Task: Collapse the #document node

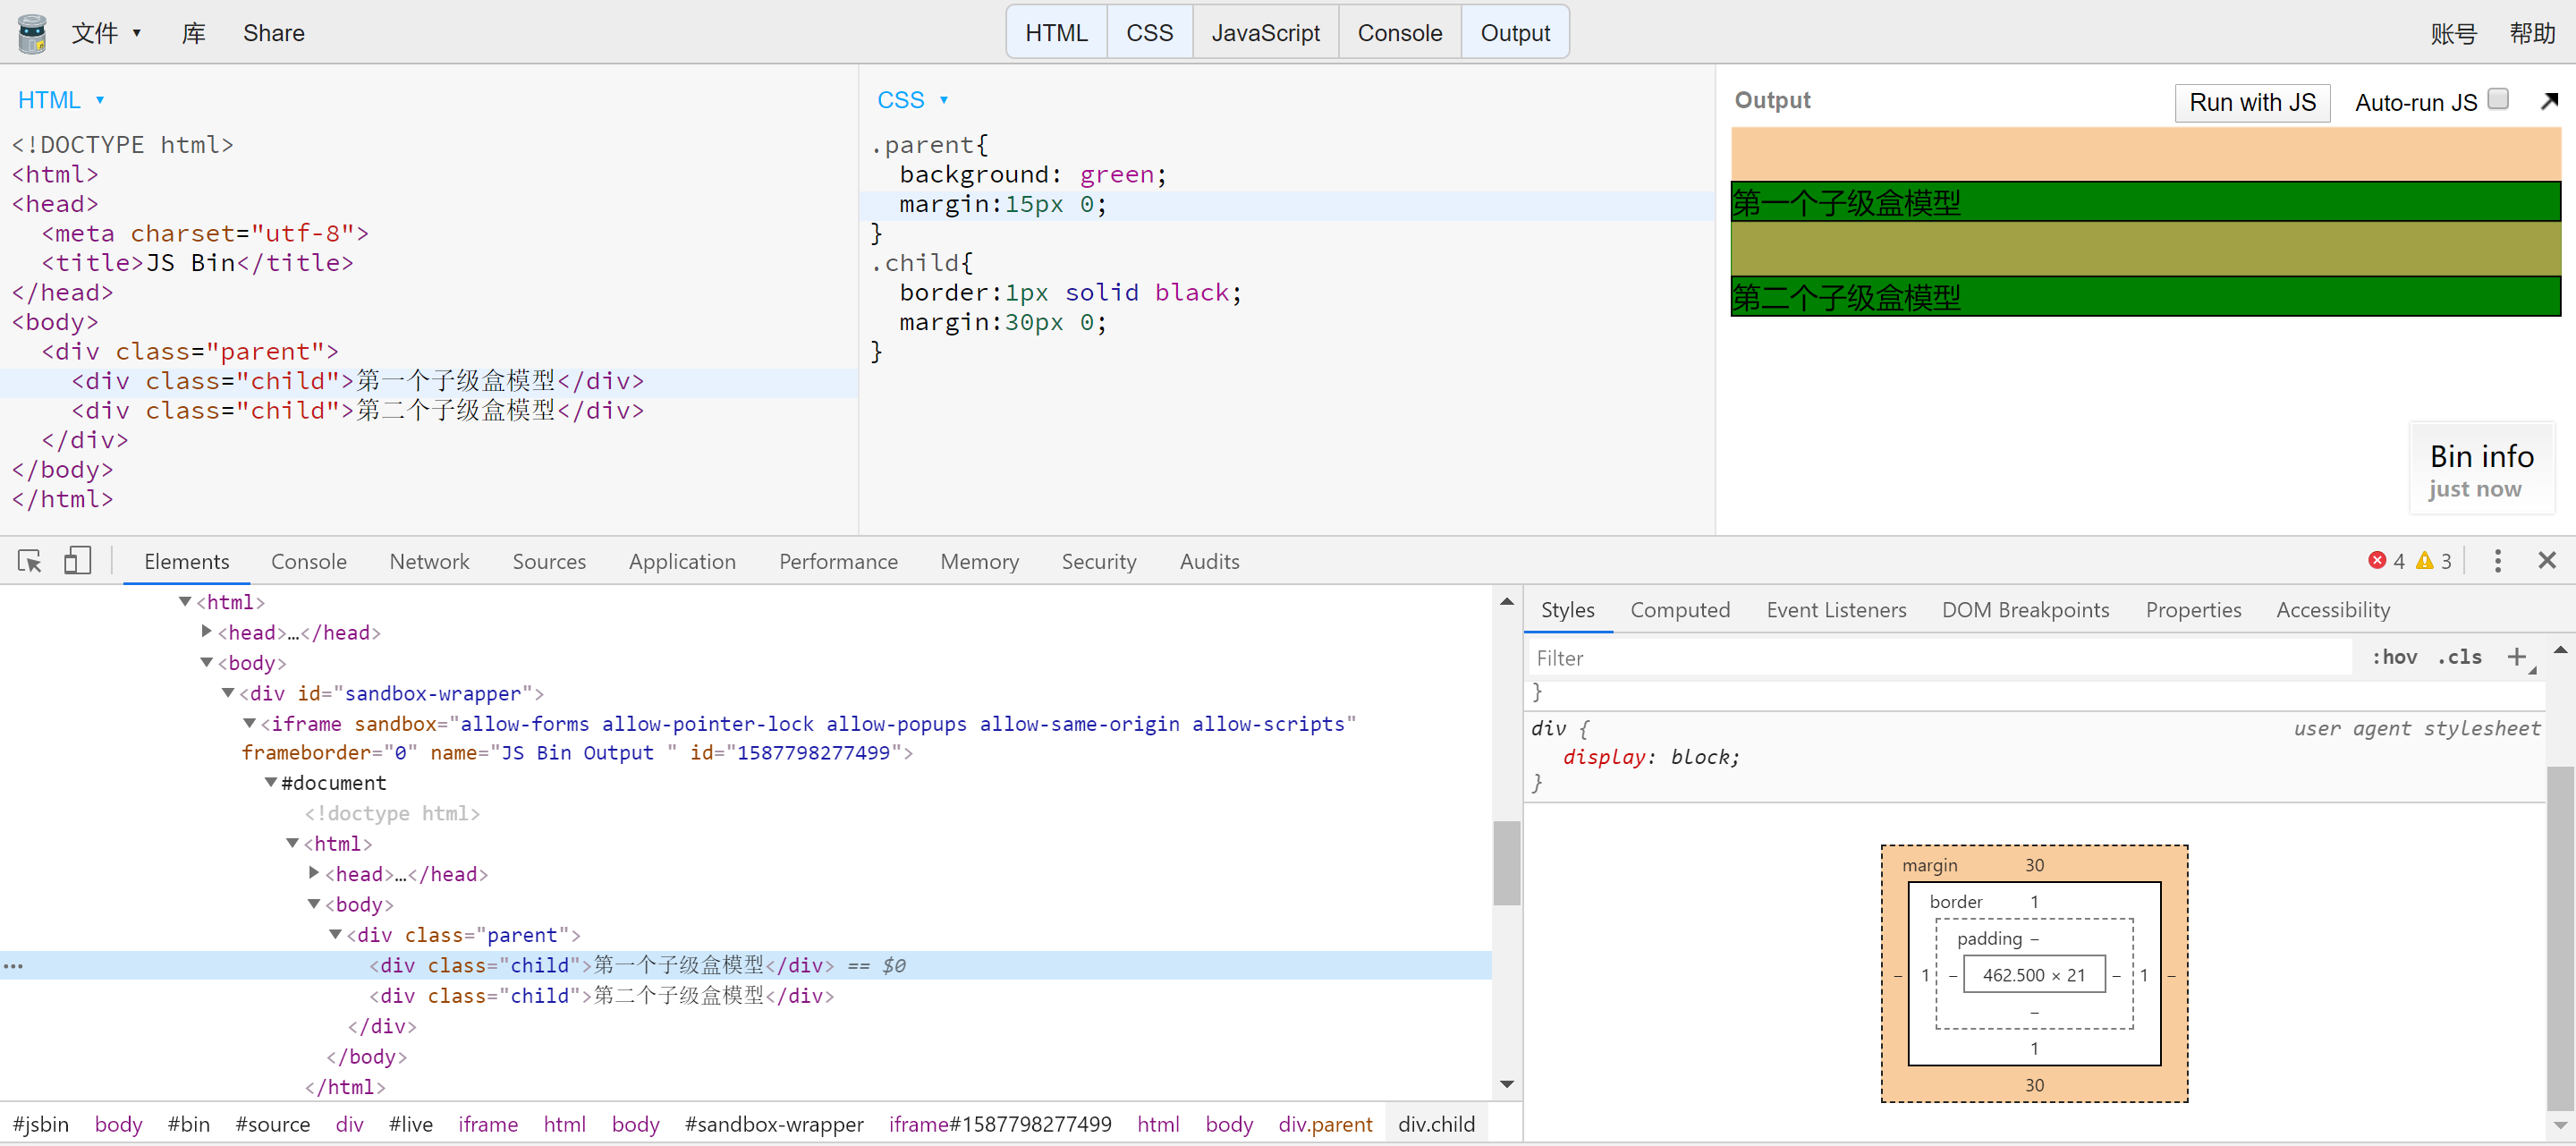Action: [271, 782]
